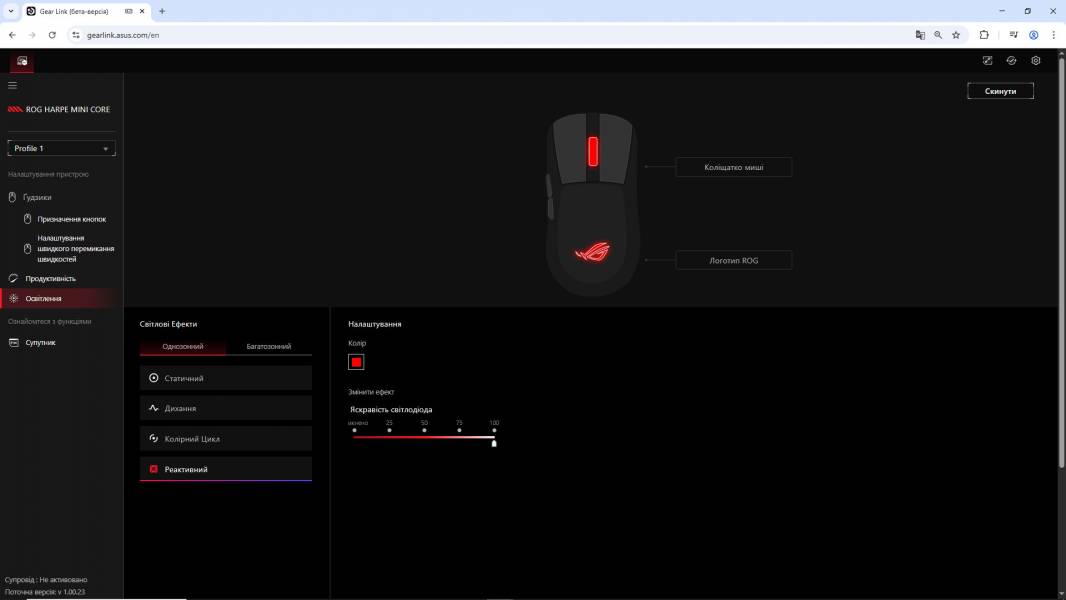
Task: Switch to the Колірний Цикл effect
Action: click(225, 438)
